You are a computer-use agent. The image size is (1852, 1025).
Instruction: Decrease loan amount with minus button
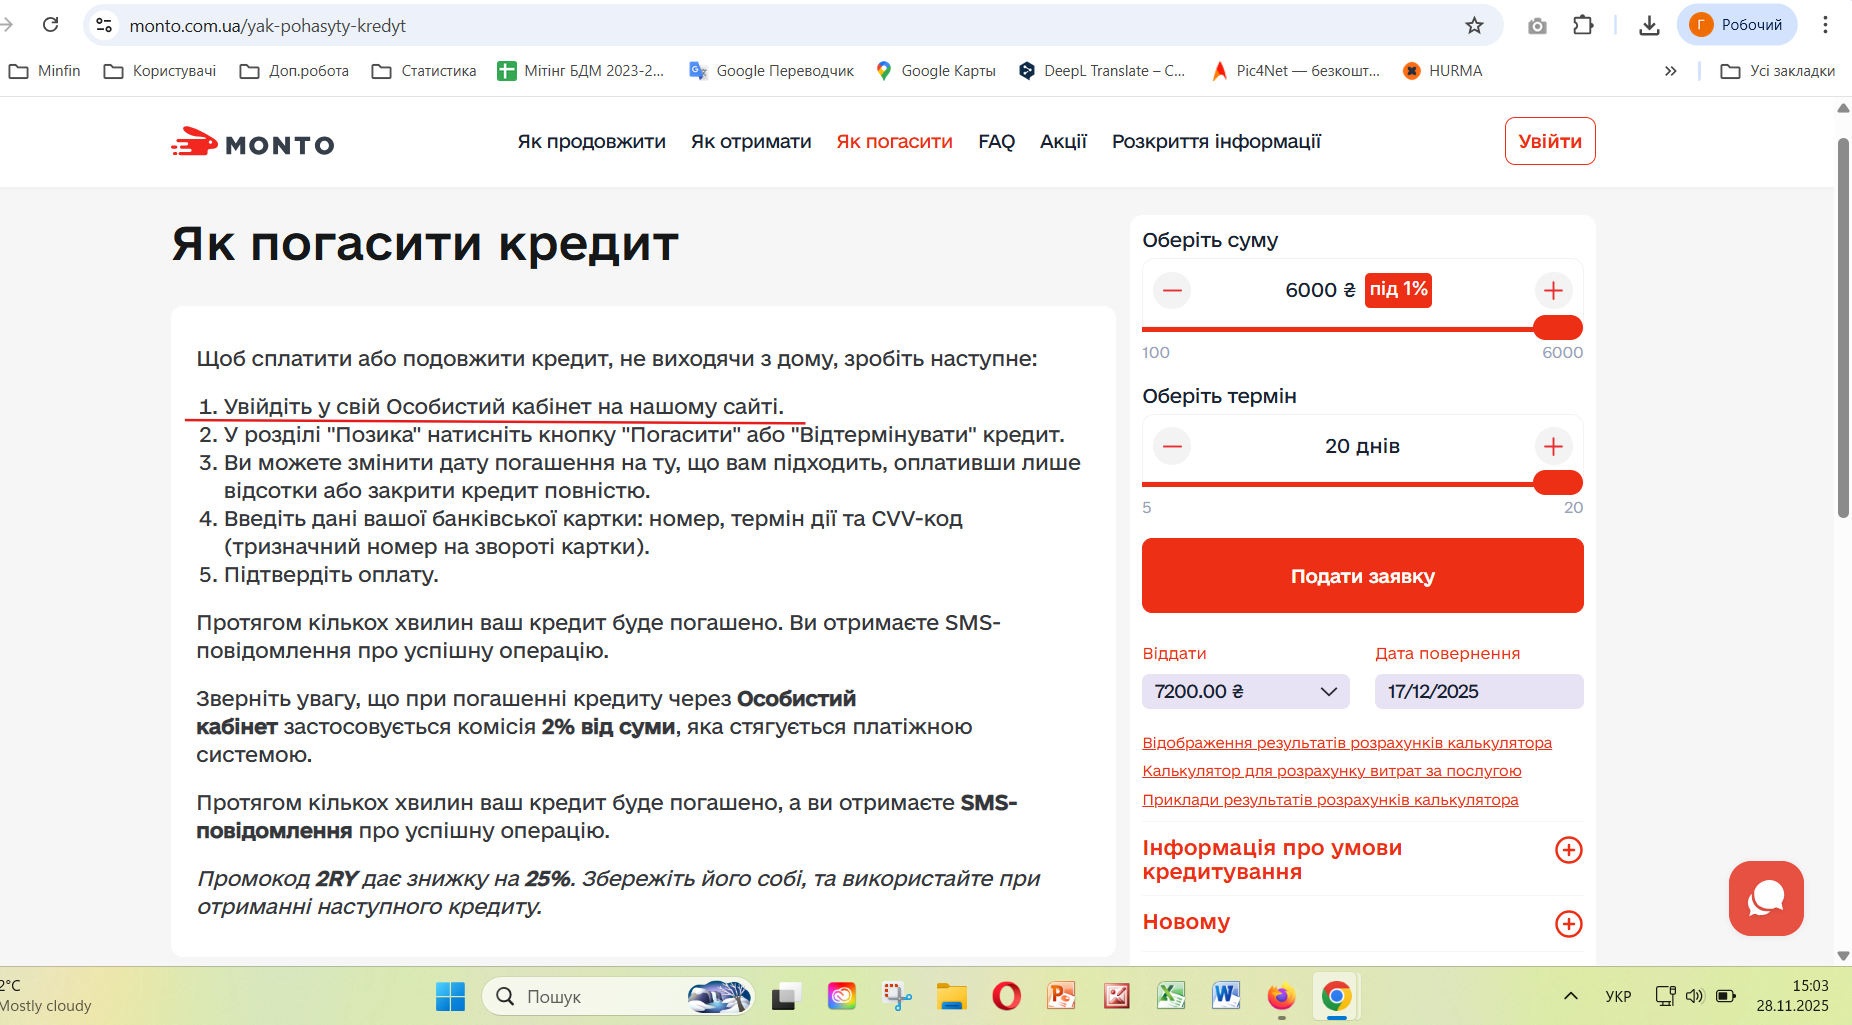(1172, 291)
